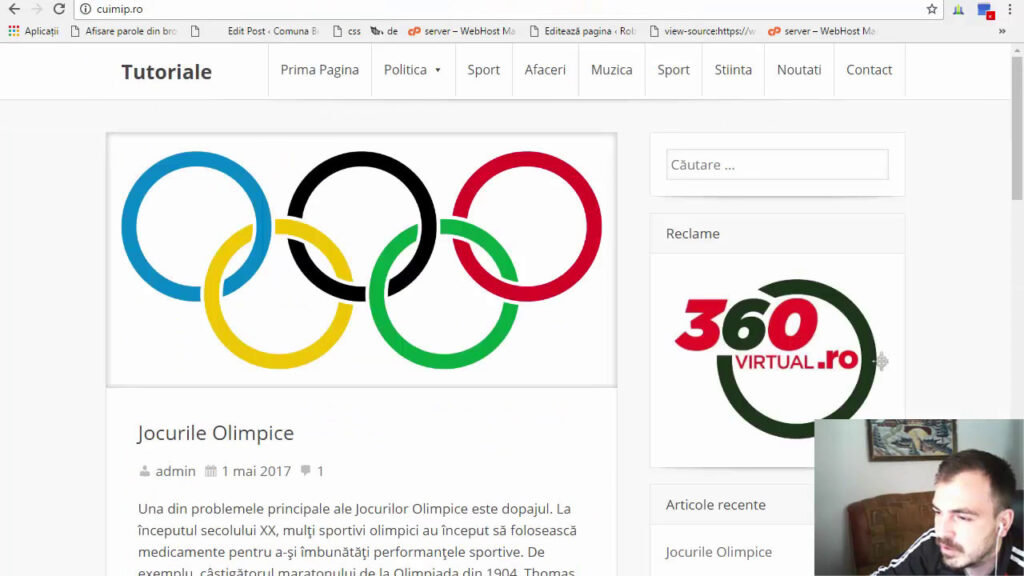Expand the Politica dropdown arrow
The width and height of the screenshot is (1024, 576).
pos(438,70)
